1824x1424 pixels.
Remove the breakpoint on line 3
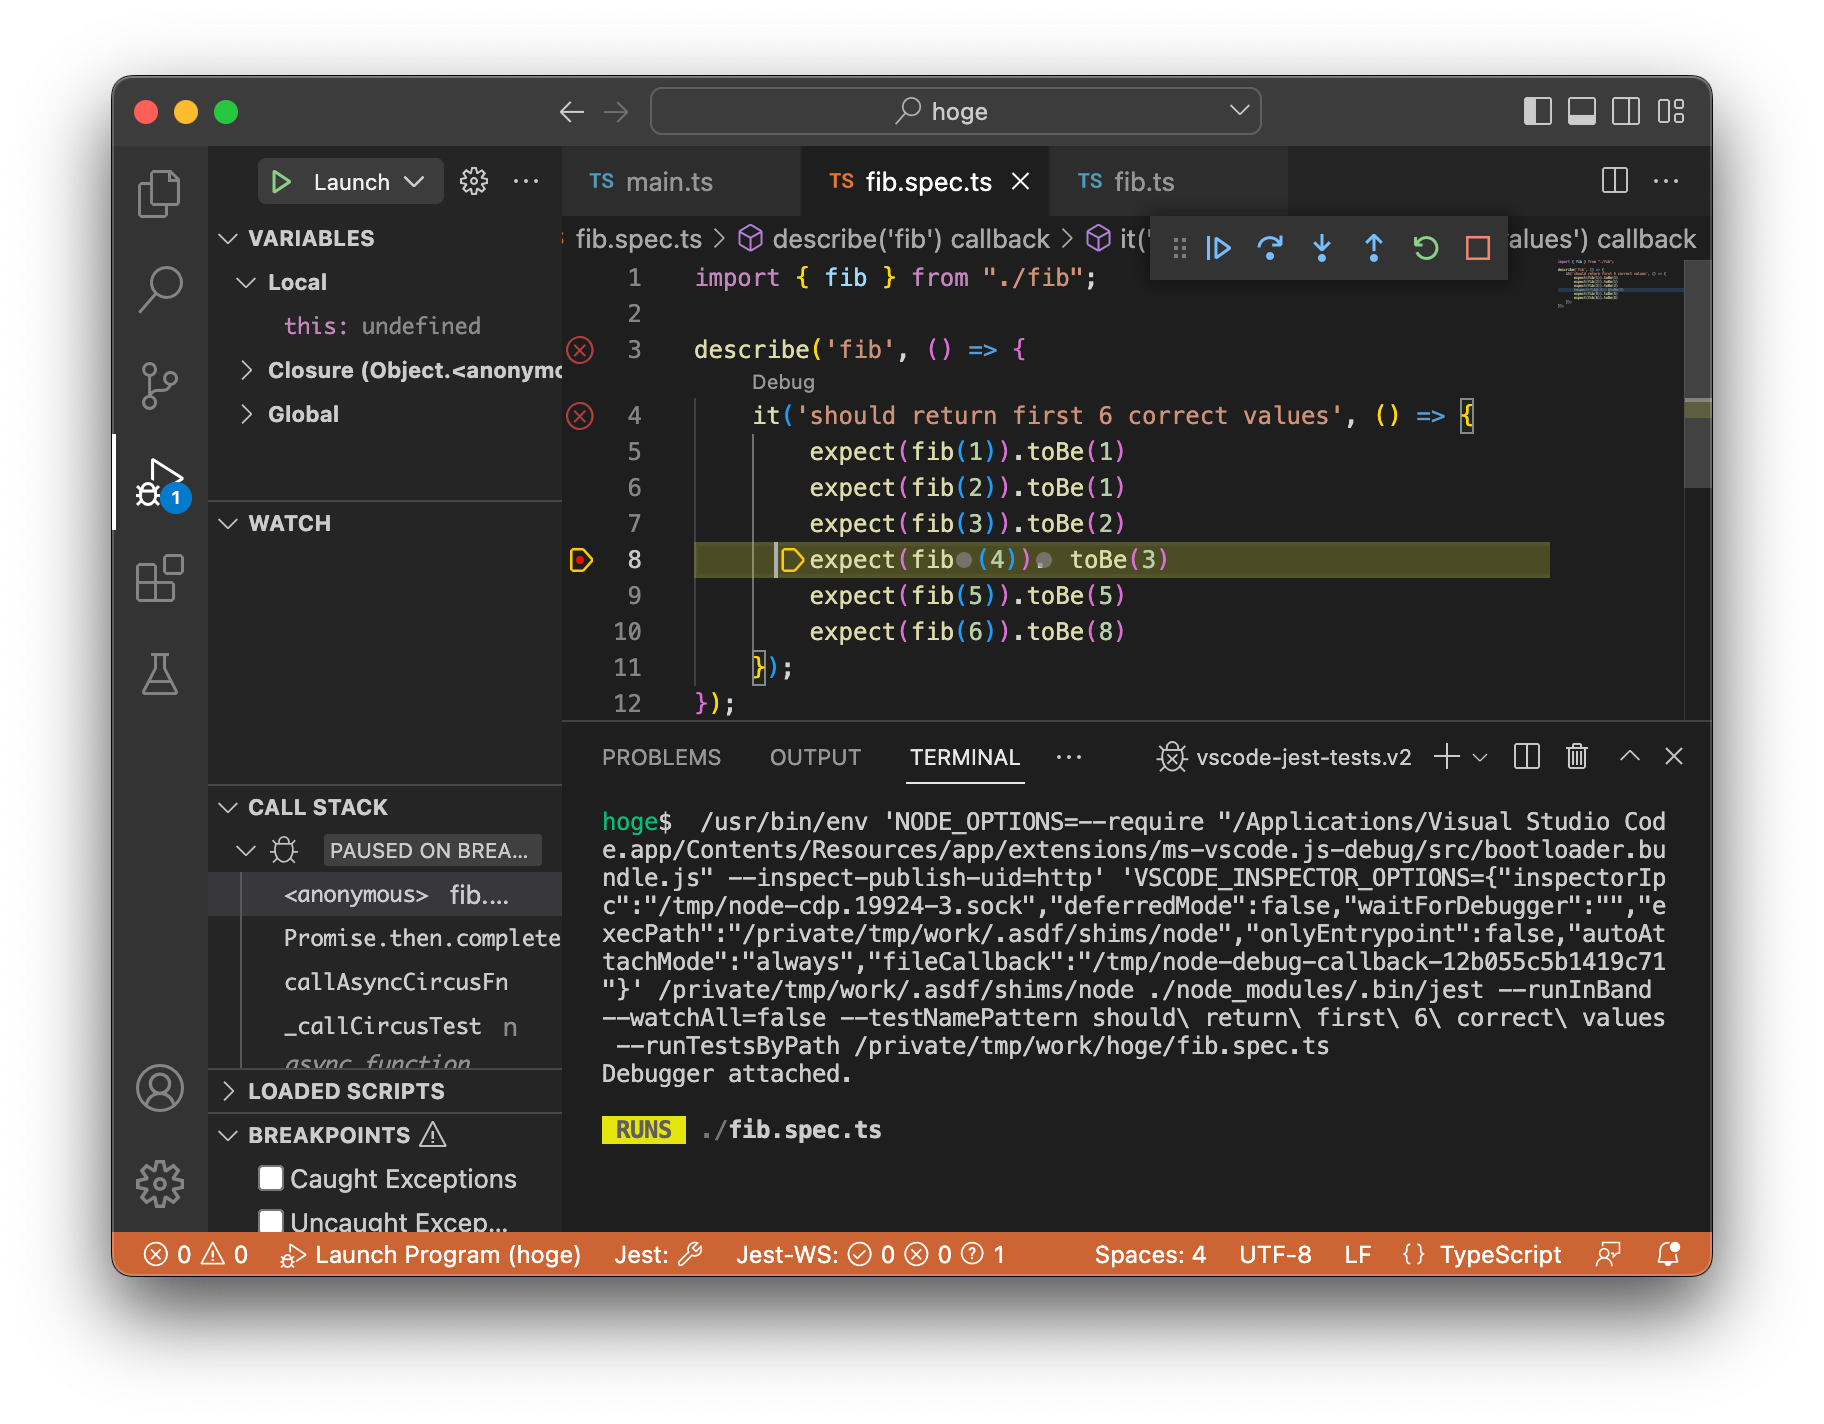point(580,350)
